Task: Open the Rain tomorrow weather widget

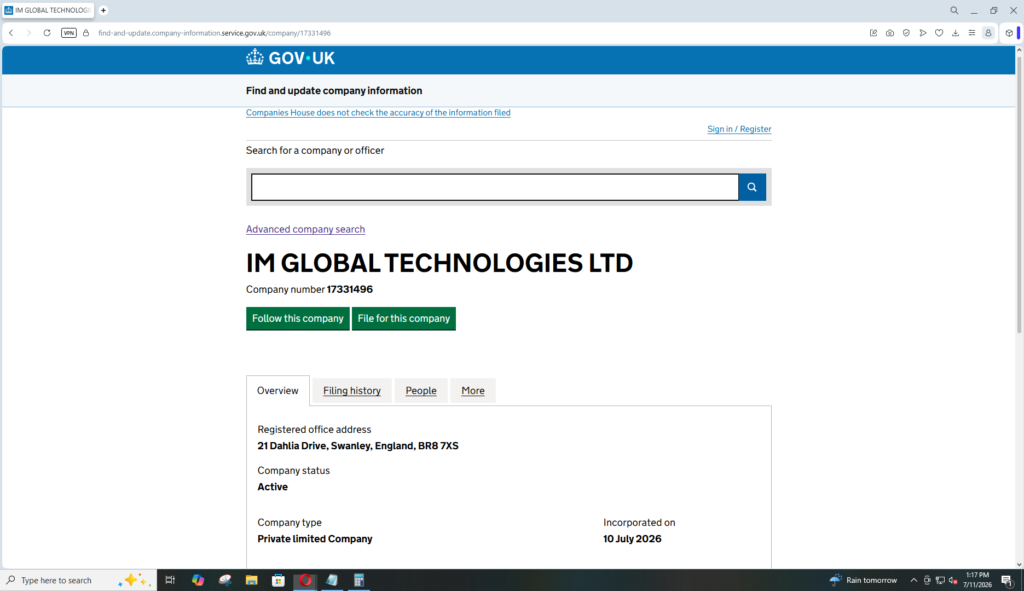Action: point(863,580)
